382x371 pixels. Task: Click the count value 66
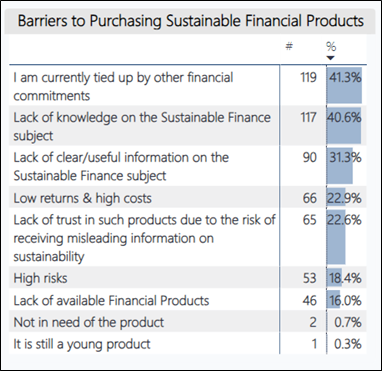tap(310, 198)
